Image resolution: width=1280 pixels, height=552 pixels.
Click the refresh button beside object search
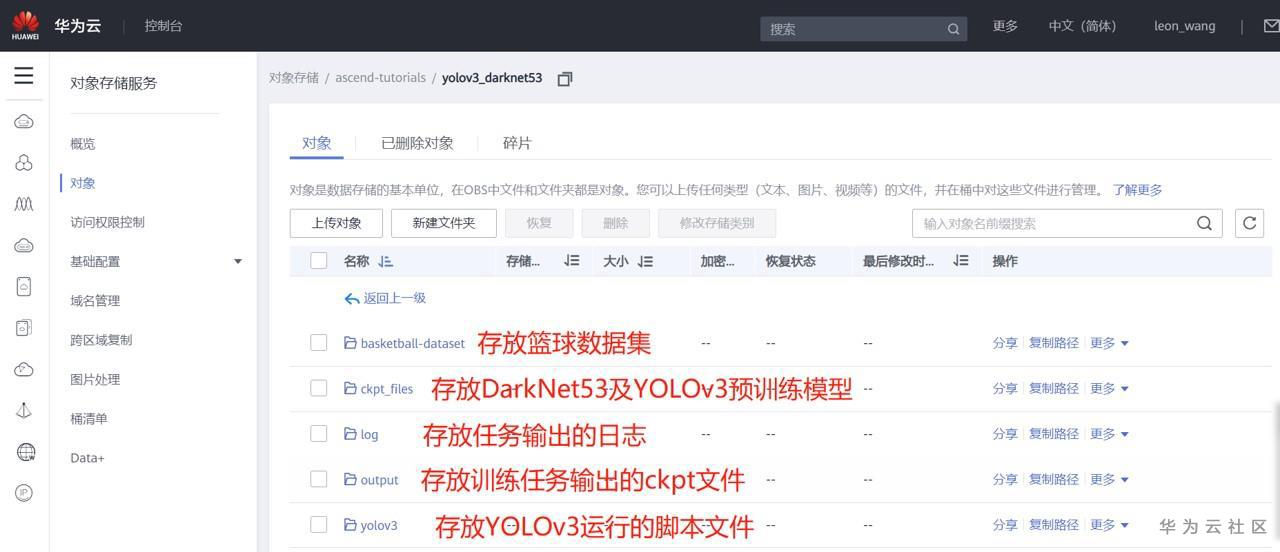click(x=1249, y=223)
